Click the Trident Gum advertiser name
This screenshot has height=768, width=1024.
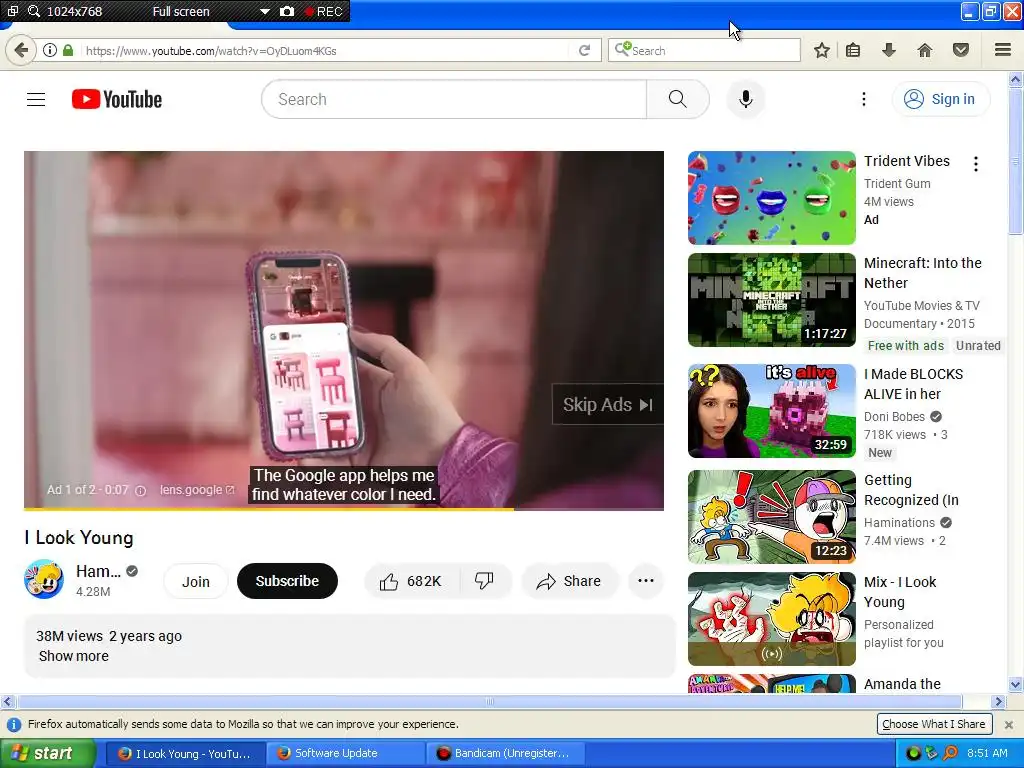[897, 184]
